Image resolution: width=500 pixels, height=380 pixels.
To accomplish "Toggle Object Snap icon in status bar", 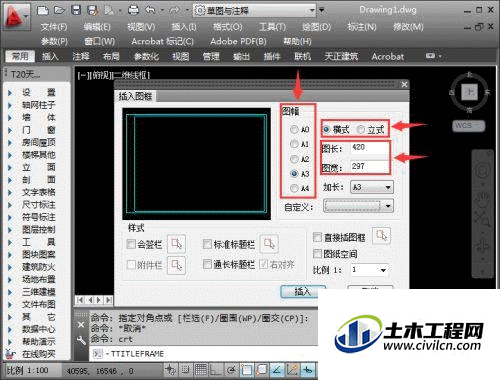I will [x=247, y=370].
